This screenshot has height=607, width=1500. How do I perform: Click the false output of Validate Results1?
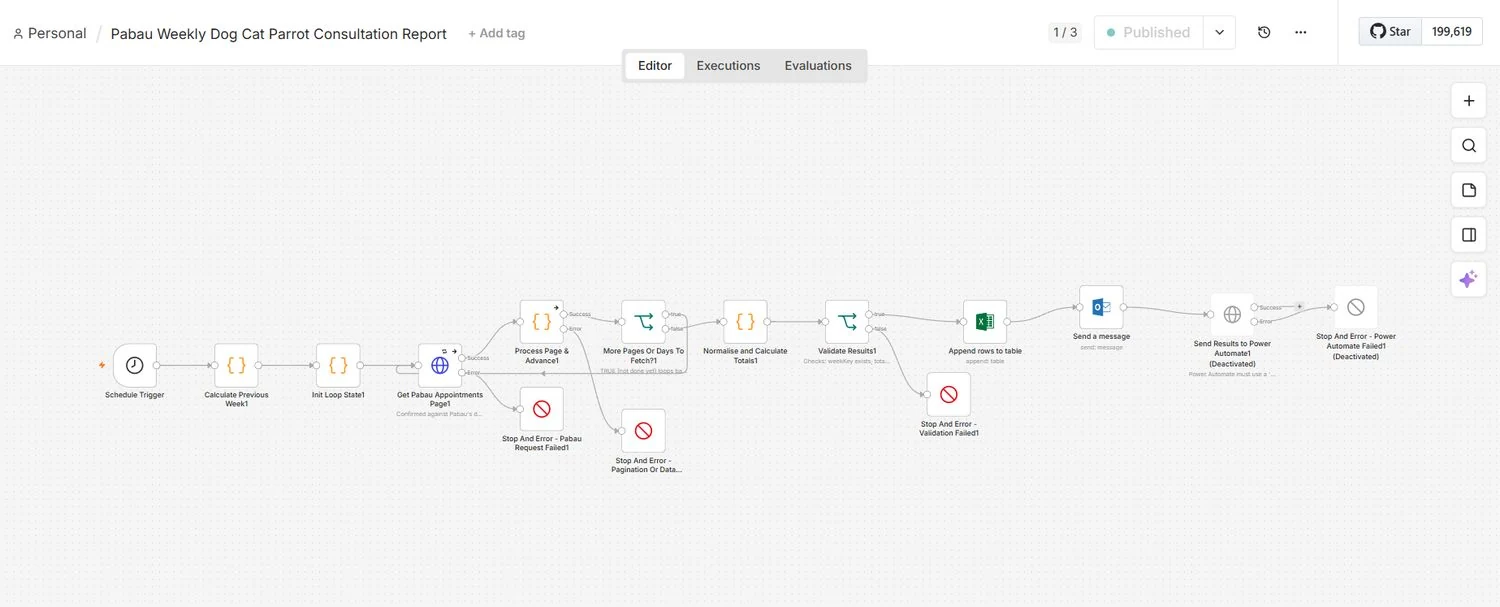click(x=869, y=329)
